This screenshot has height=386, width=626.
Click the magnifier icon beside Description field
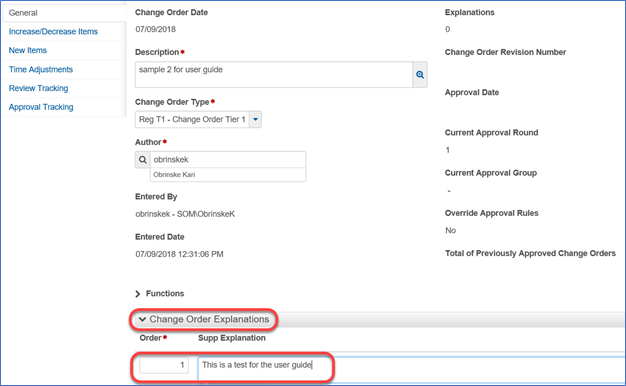[420, 75]
